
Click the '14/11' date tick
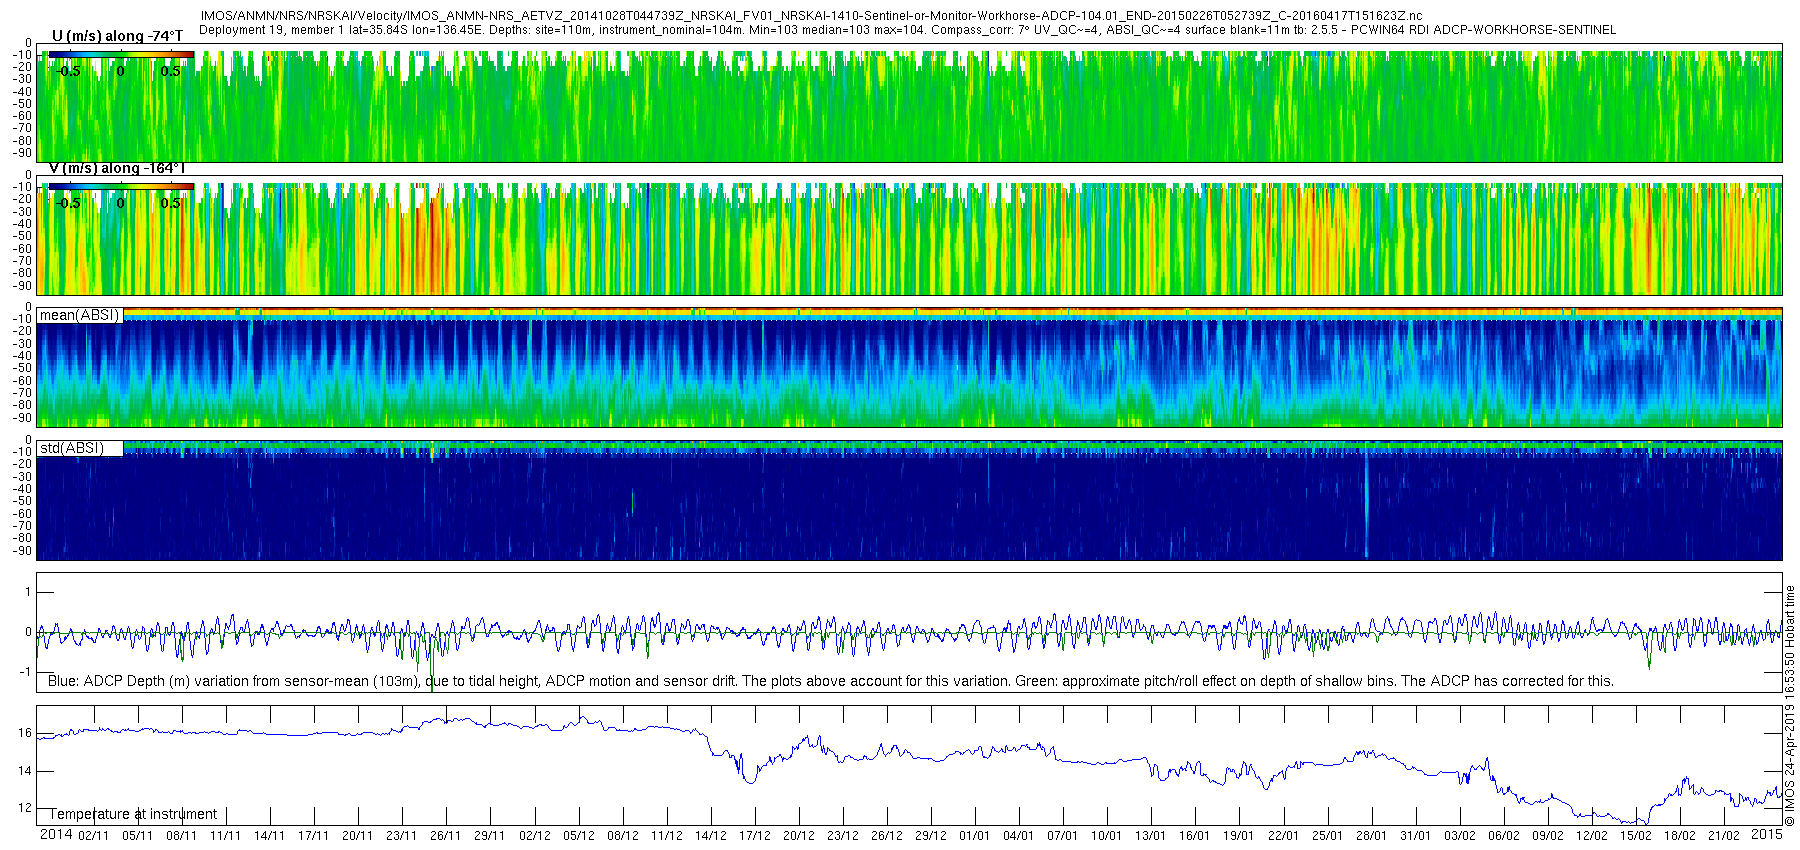coord(269,836)
